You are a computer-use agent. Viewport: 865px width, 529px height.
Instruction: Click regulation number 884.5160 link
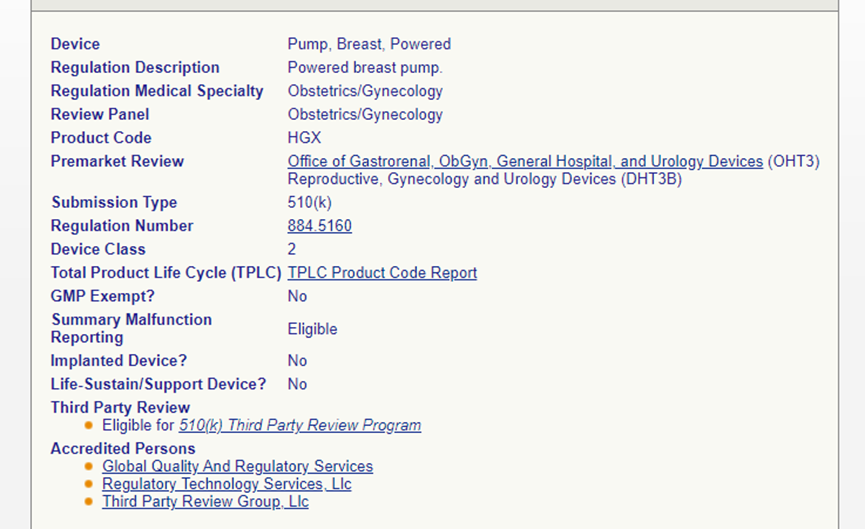[x=319, y=226]
